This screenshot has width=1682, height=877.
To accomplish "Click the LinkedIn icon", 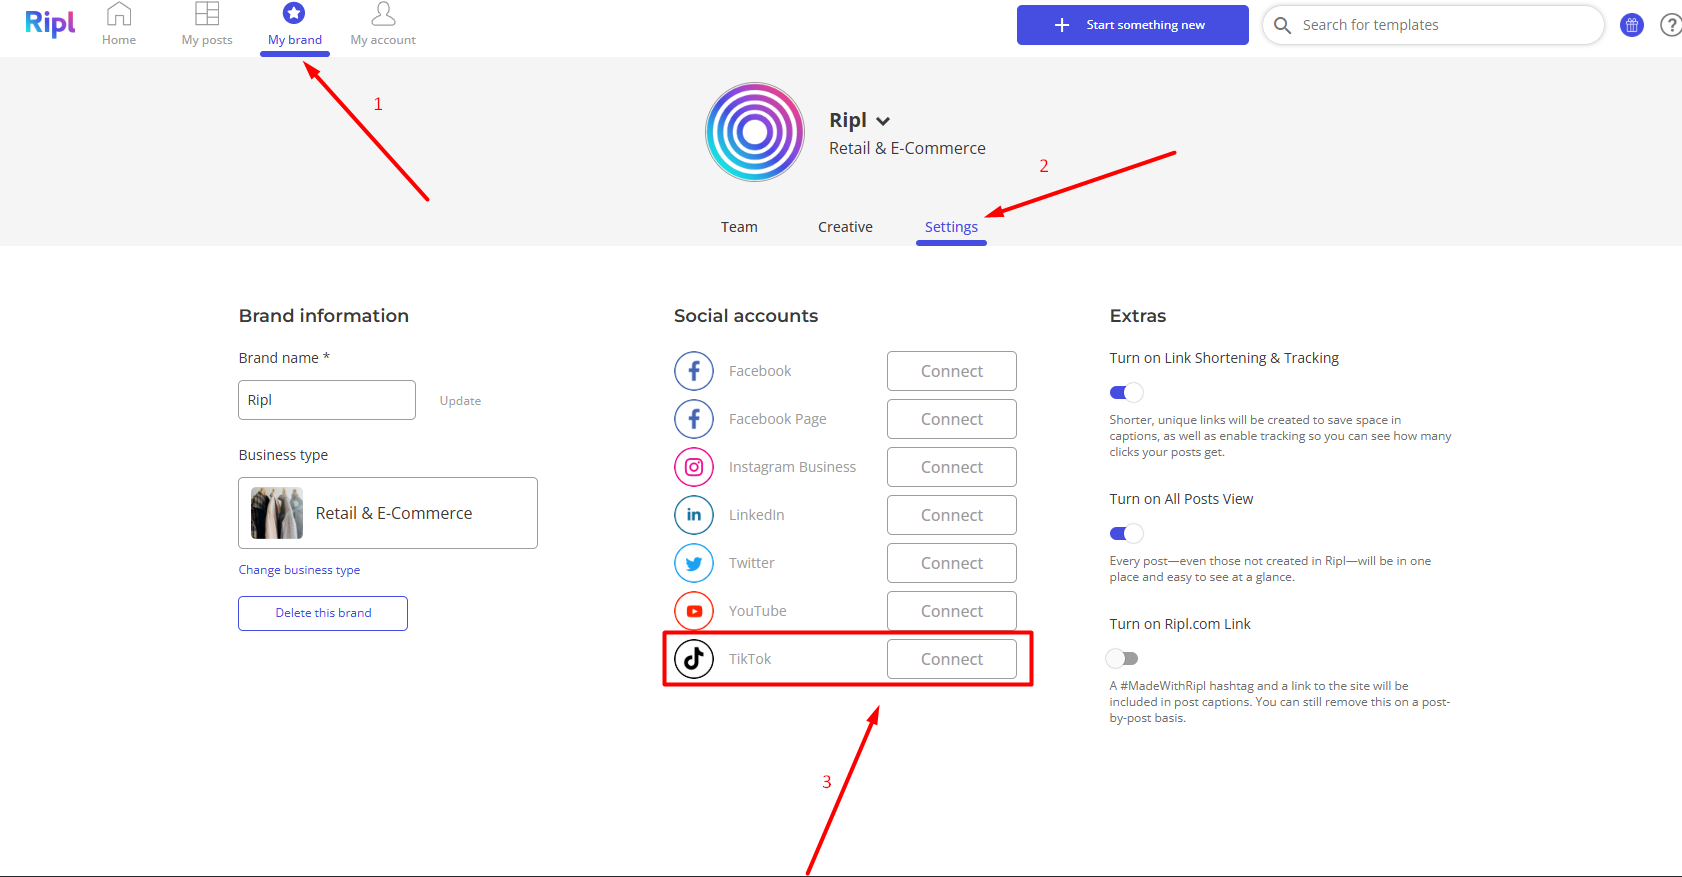I will tap(694, 515).
